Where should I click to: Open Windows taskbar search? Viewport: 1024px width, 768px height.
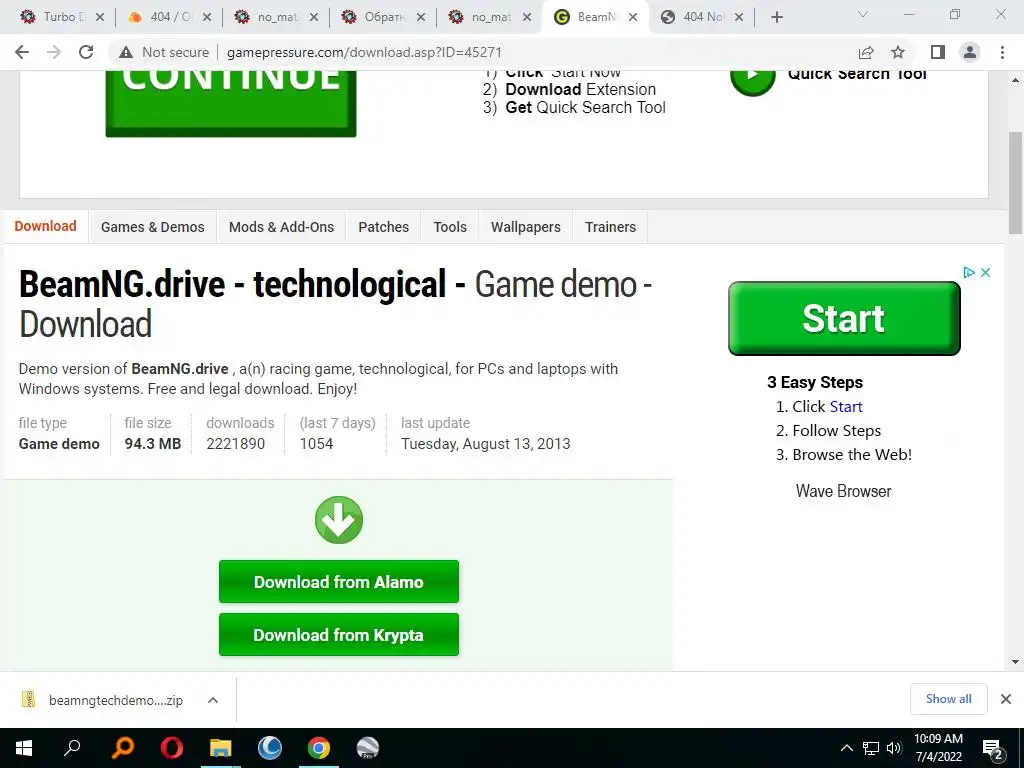tap(72, 748)
